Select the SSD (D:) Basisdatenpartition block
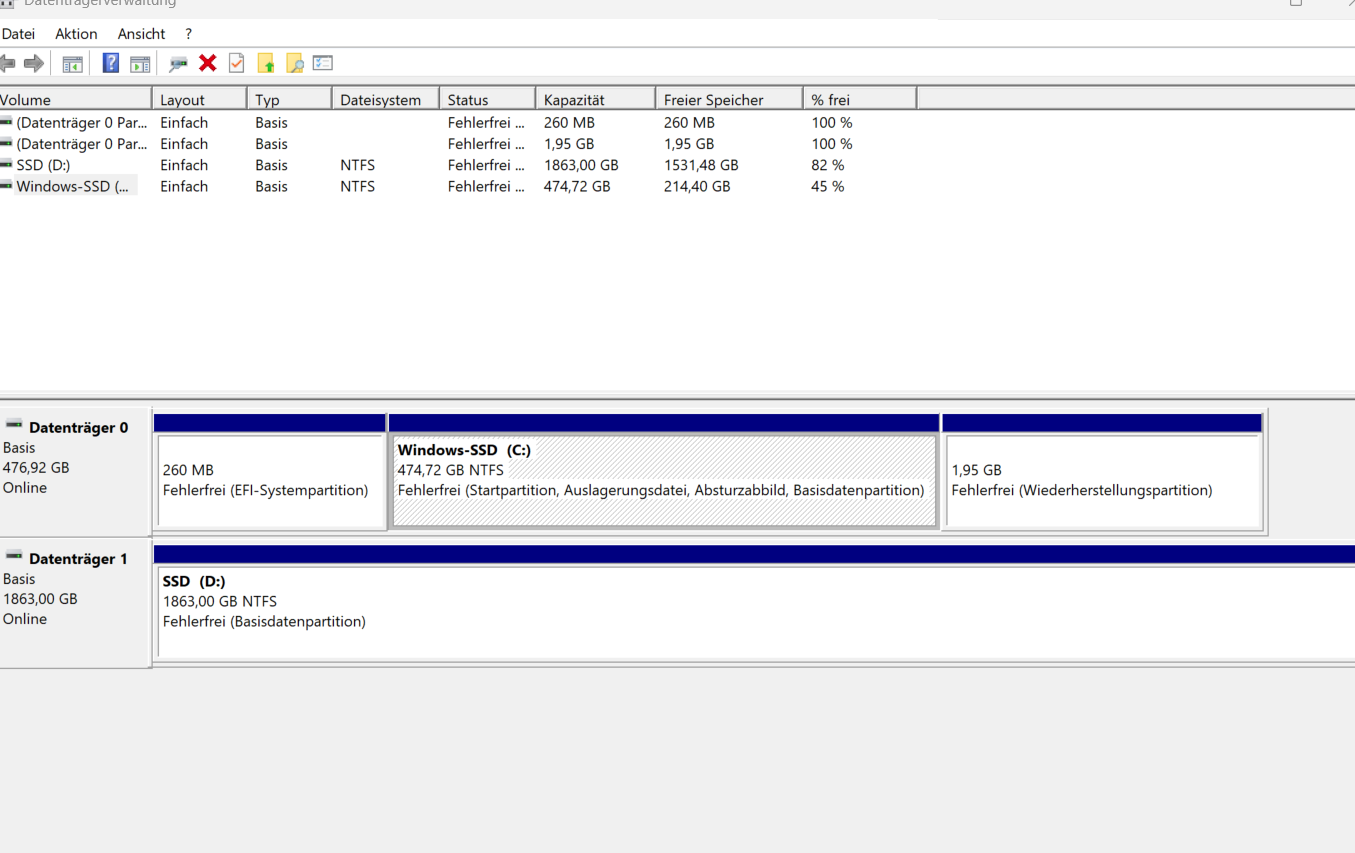This screenshot has height=853, width=1355. 756,613
